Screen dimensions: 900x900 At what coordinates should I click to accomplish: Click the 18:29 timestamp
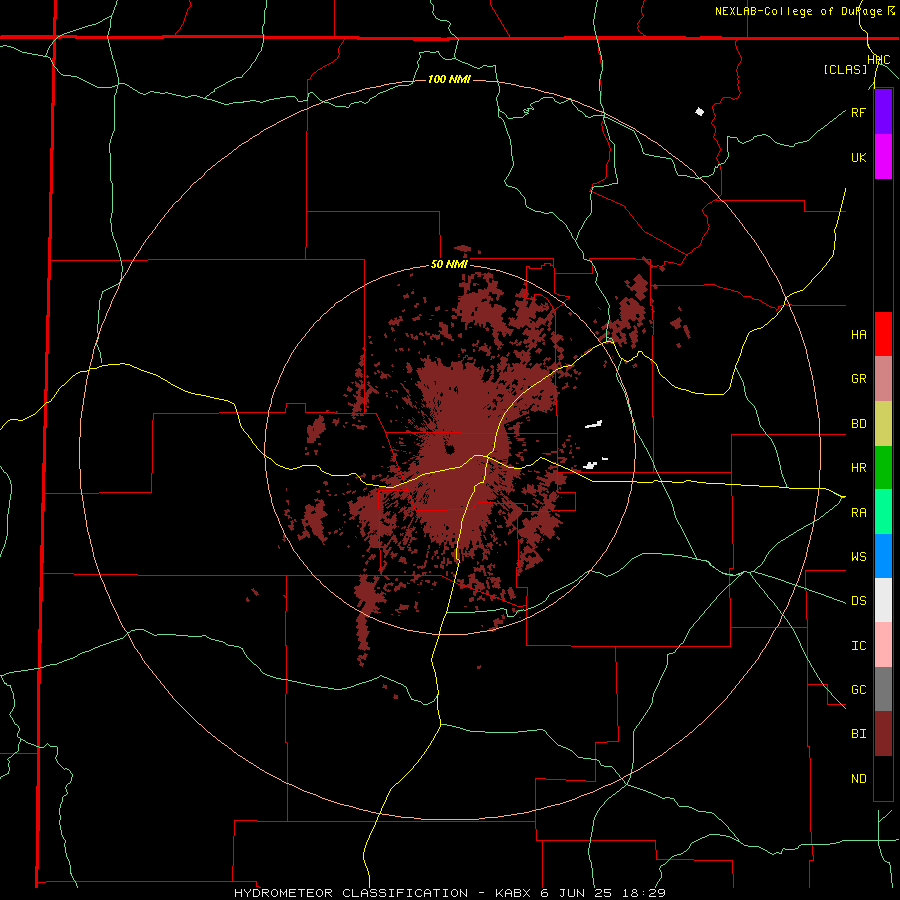[x=643, y=893]
